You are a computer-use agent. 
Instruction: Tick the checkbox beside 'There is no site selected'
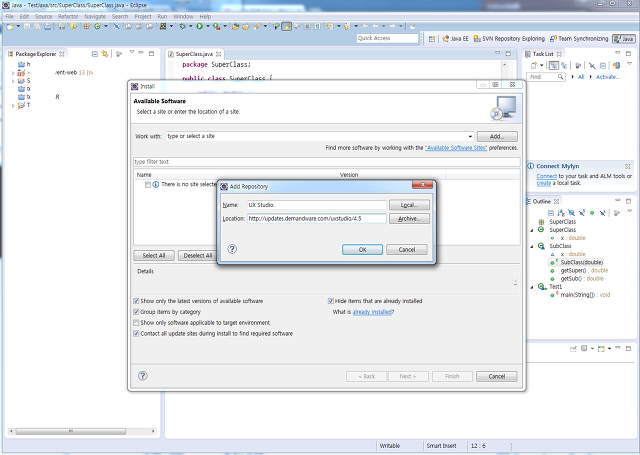pyautogui.click(x=148, y=185)
